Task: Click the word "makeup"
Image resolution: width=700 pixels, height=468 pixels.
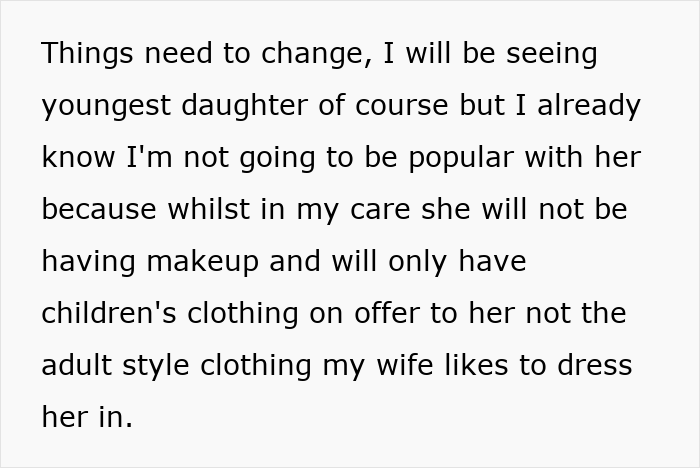Action: [203, 261]
